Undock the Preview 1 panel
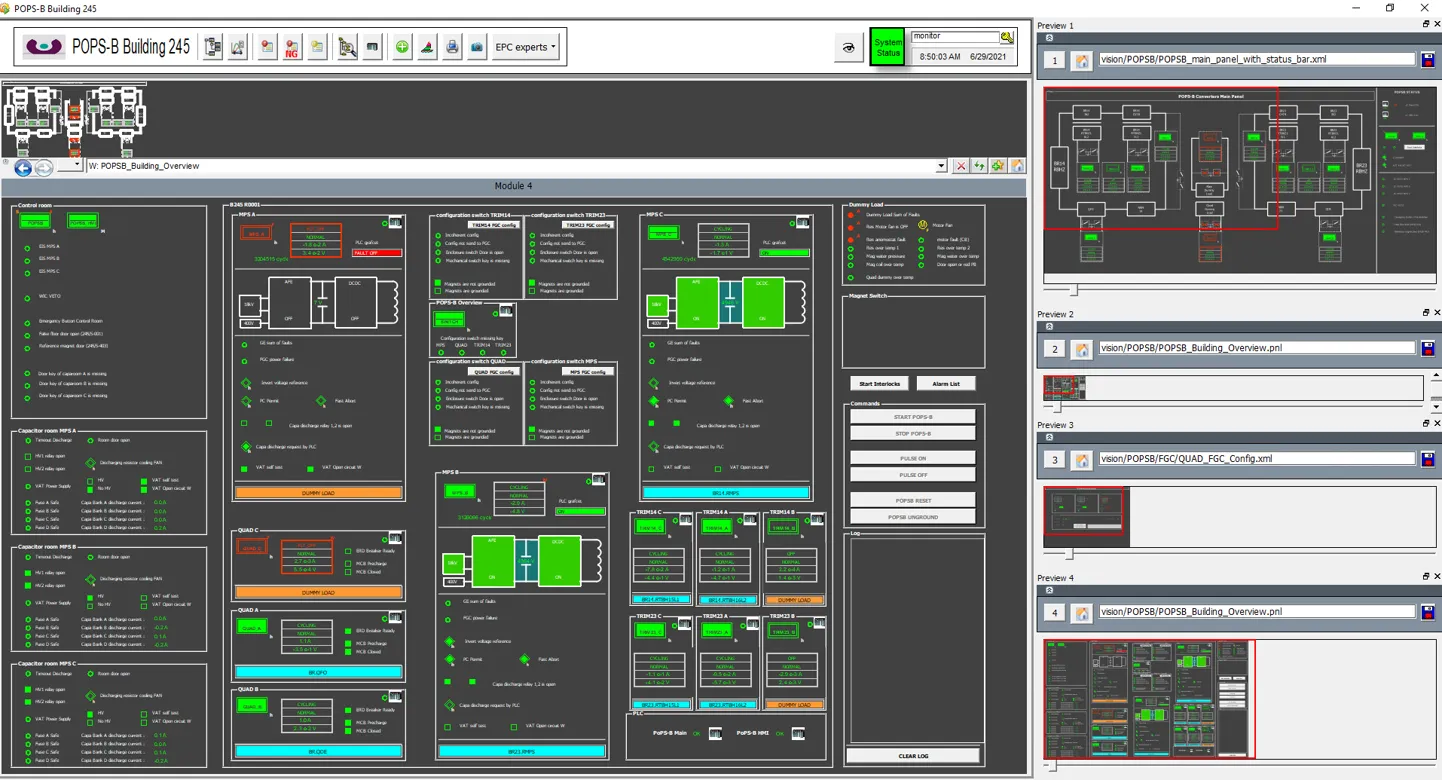The image size is (1442, 780). pyautogui.click(x=1426, y=24)
